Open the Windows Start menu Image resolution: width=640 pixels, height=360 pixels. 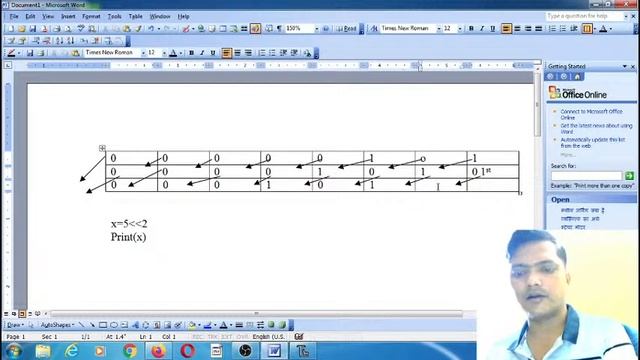point(13,351)
